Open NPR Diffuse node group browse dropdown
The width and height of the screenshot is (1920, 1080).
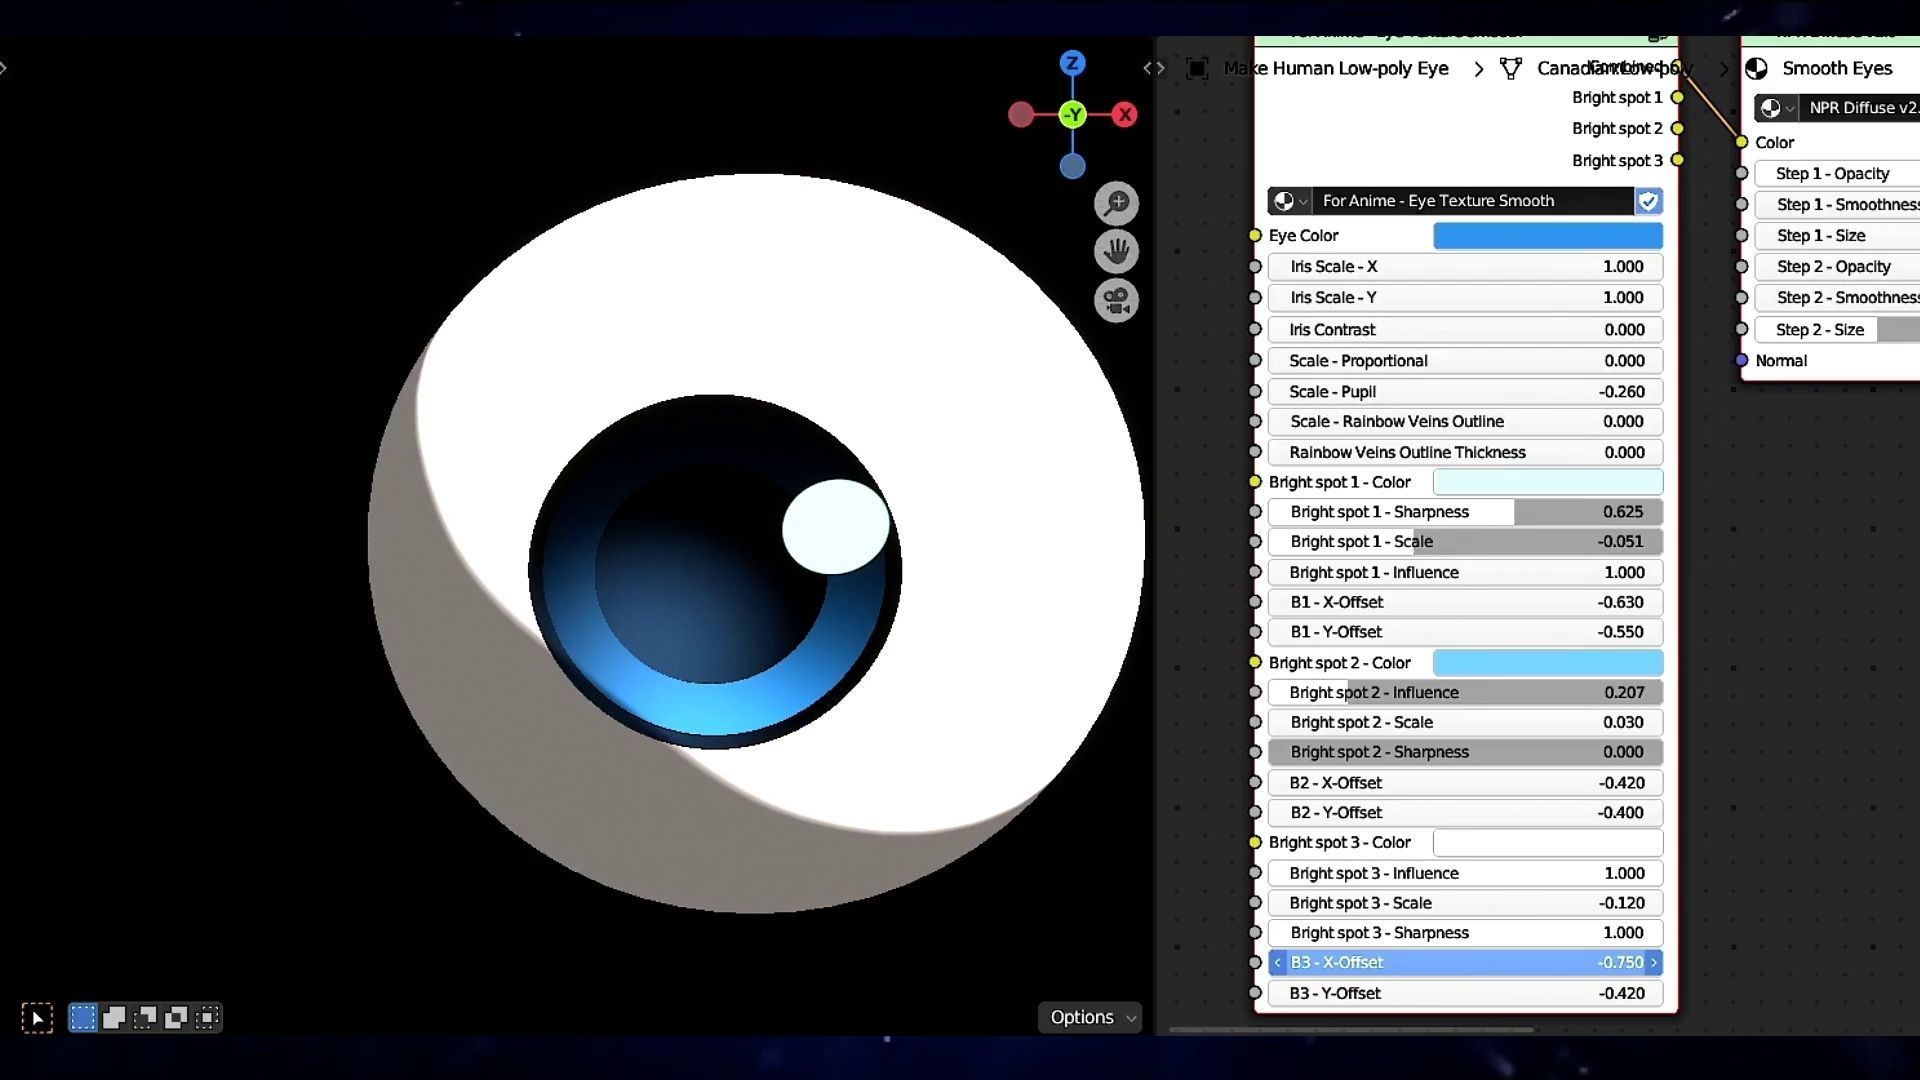click(1777, 108)
